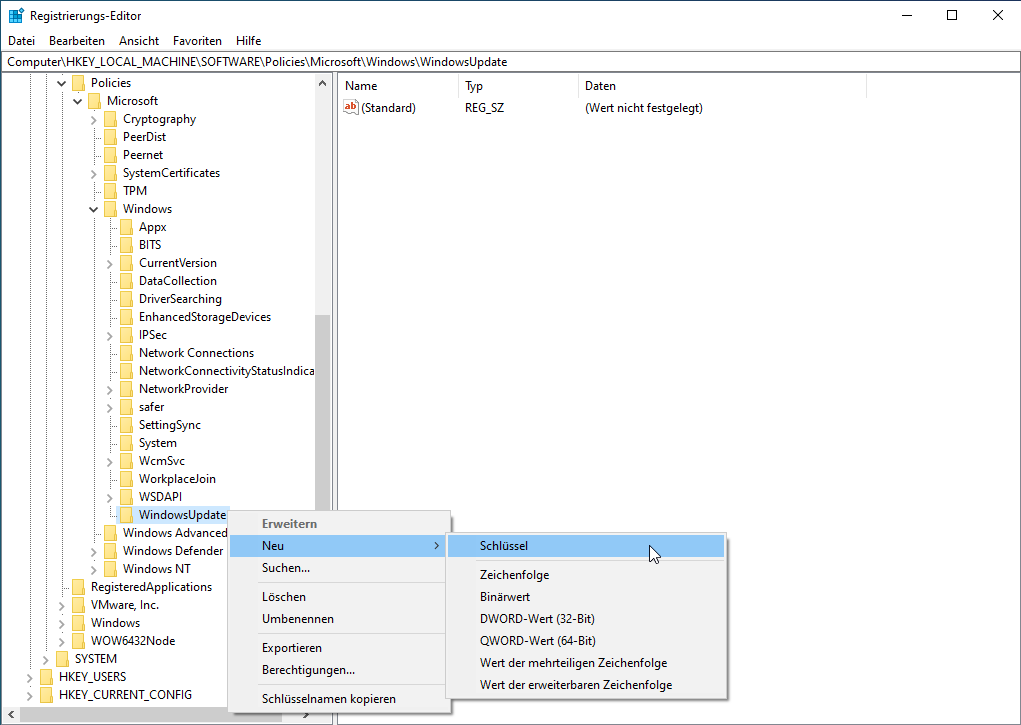Screen dimensions: 1021x725
Task: Click the DataCollection folder icon
Action: click(x=127, y=281)
